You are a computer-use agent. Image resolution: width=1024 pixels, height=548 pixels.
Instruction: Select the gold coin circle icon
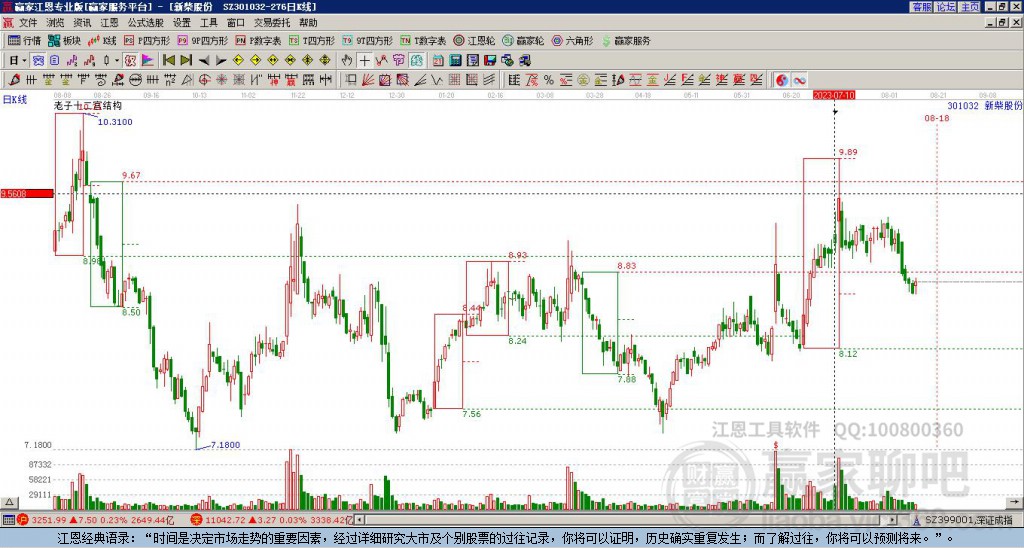pos(583,80)
